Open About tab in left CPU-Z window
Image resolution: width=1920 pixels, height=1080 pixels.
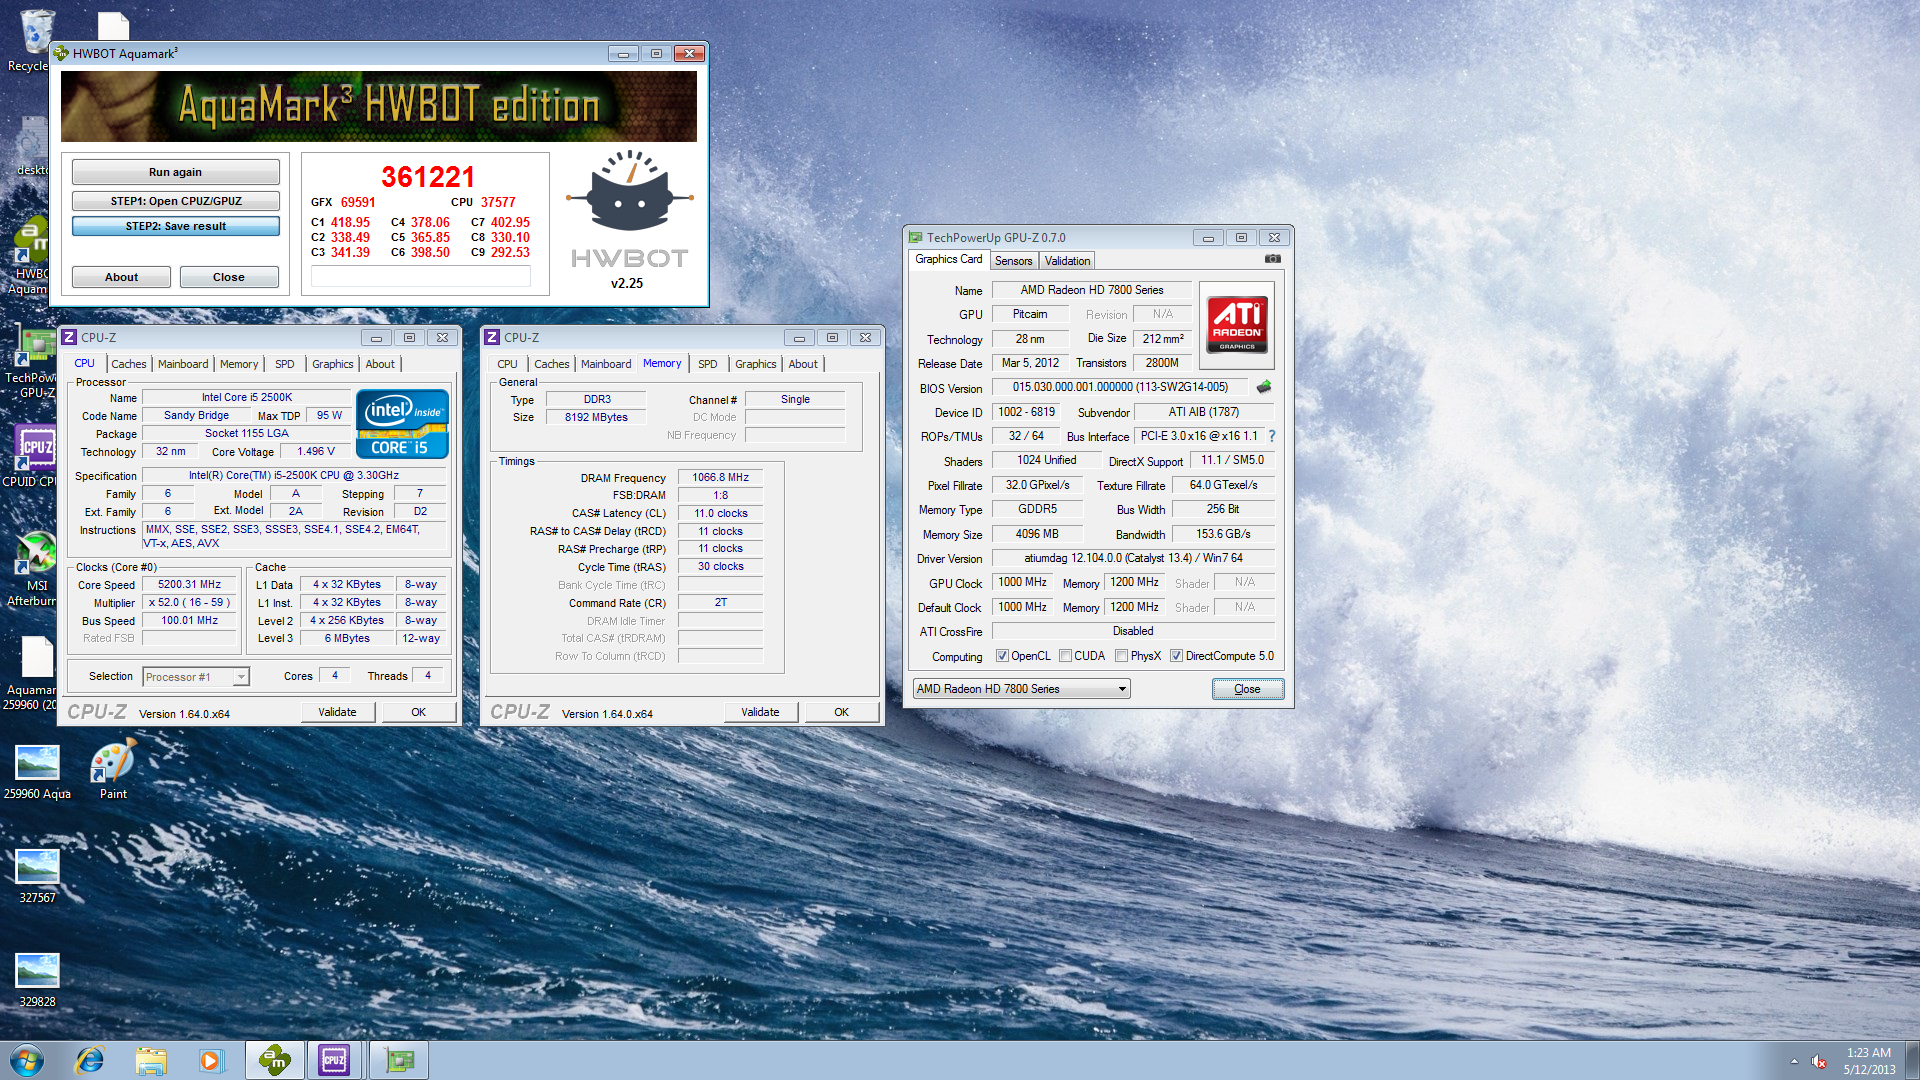point(380,364)
